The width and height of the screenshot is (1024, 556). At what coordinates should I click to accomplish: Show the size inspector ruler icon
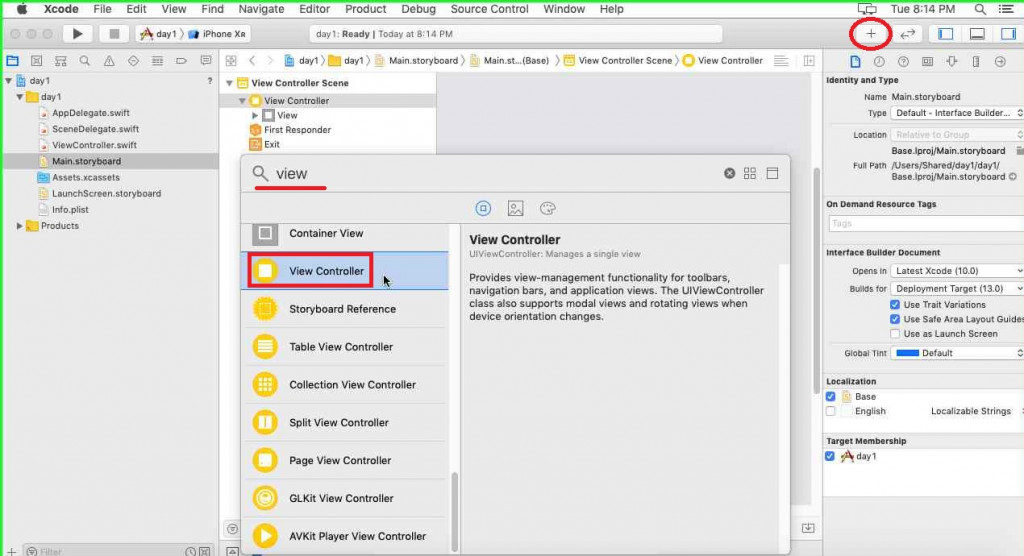click(976, 61)
